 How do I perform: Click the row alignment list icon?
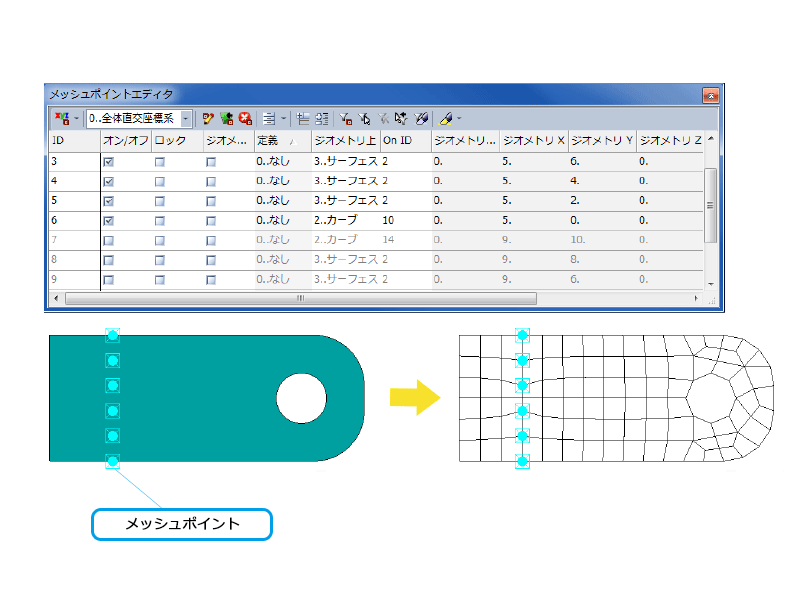(x=269, y=119)
